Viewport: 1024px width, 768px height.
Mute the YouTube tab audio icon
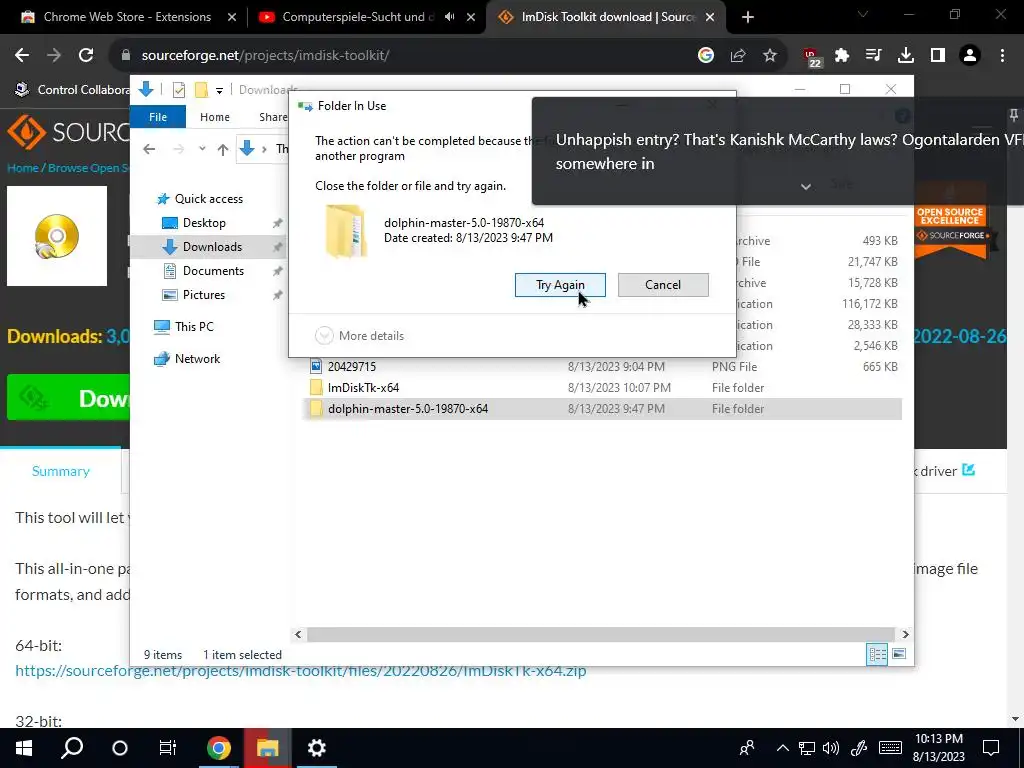450,17
